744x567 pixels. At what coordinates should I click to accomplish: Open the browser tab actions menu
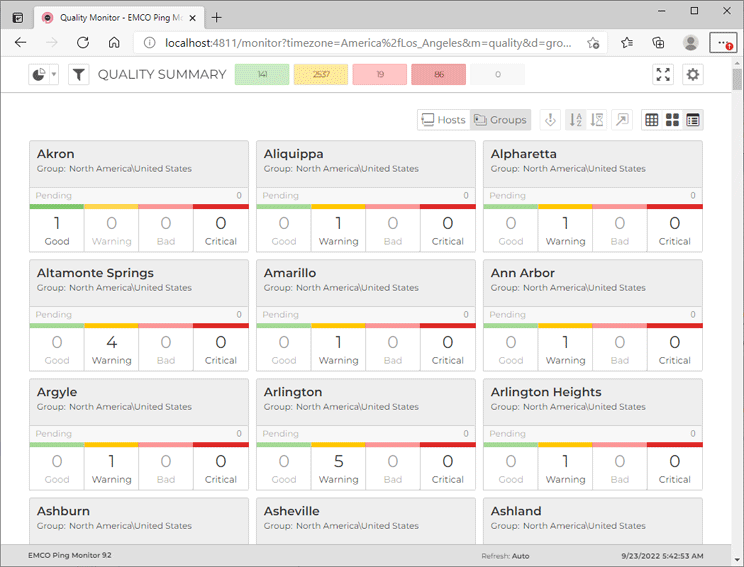click(17, 17)
